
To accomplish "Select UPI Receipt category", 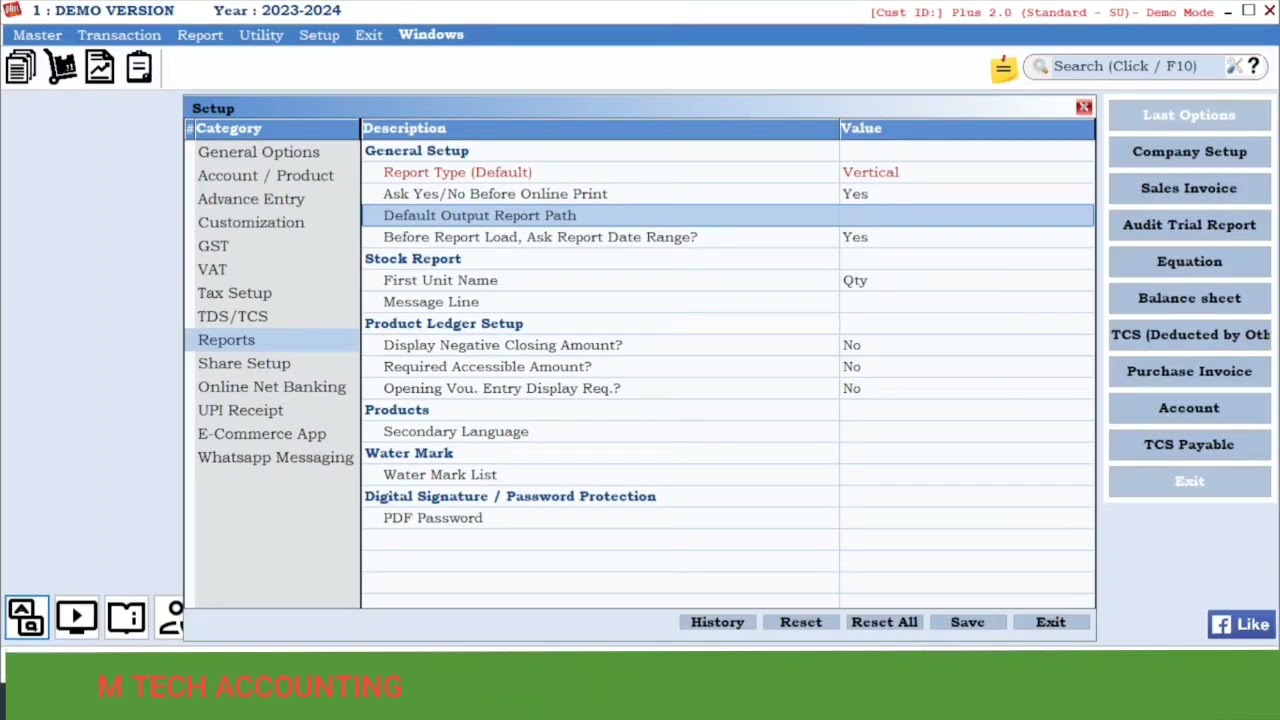I will tap(240, 410).
